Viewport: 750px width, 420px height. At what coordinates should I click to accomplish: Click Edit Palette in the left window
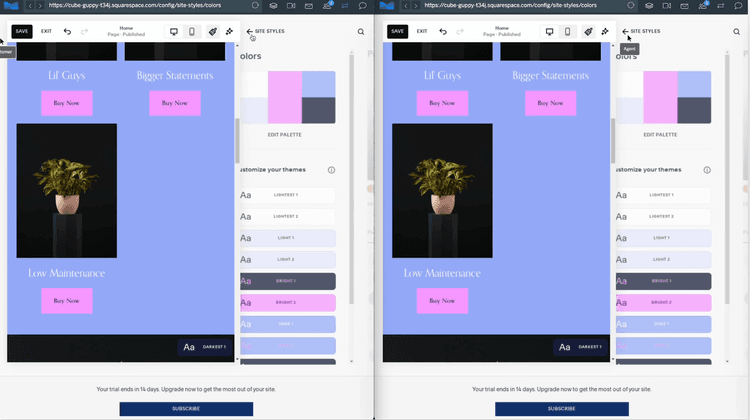[x=284, y=134]
